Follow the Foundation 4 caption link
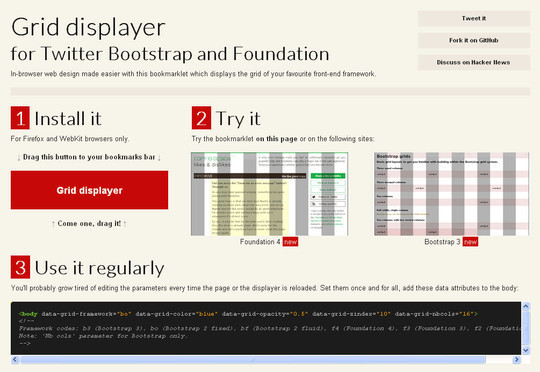540x372 pixels. pos(260,242)
